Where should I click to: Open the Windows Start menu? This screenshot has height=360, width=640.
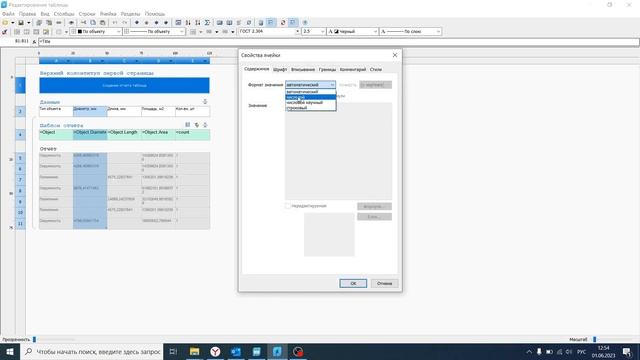click(x=10, y=351)
